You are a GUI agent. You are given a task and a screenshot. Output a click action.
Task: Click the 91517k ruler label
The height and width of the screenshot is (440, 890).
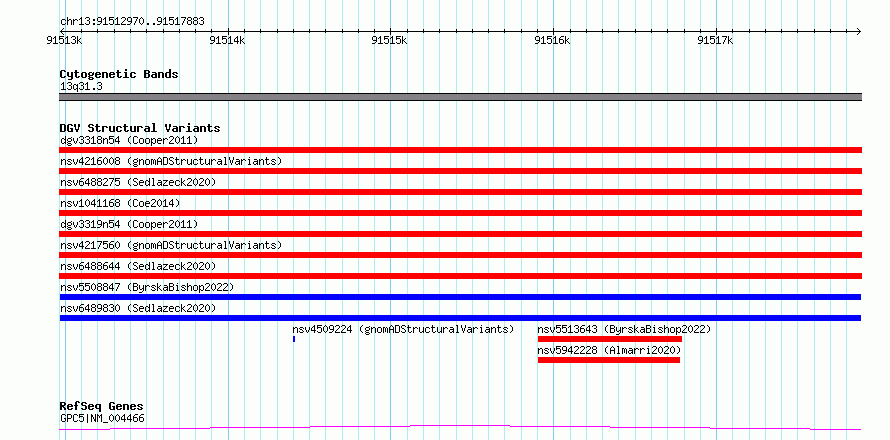pos(716,40)
